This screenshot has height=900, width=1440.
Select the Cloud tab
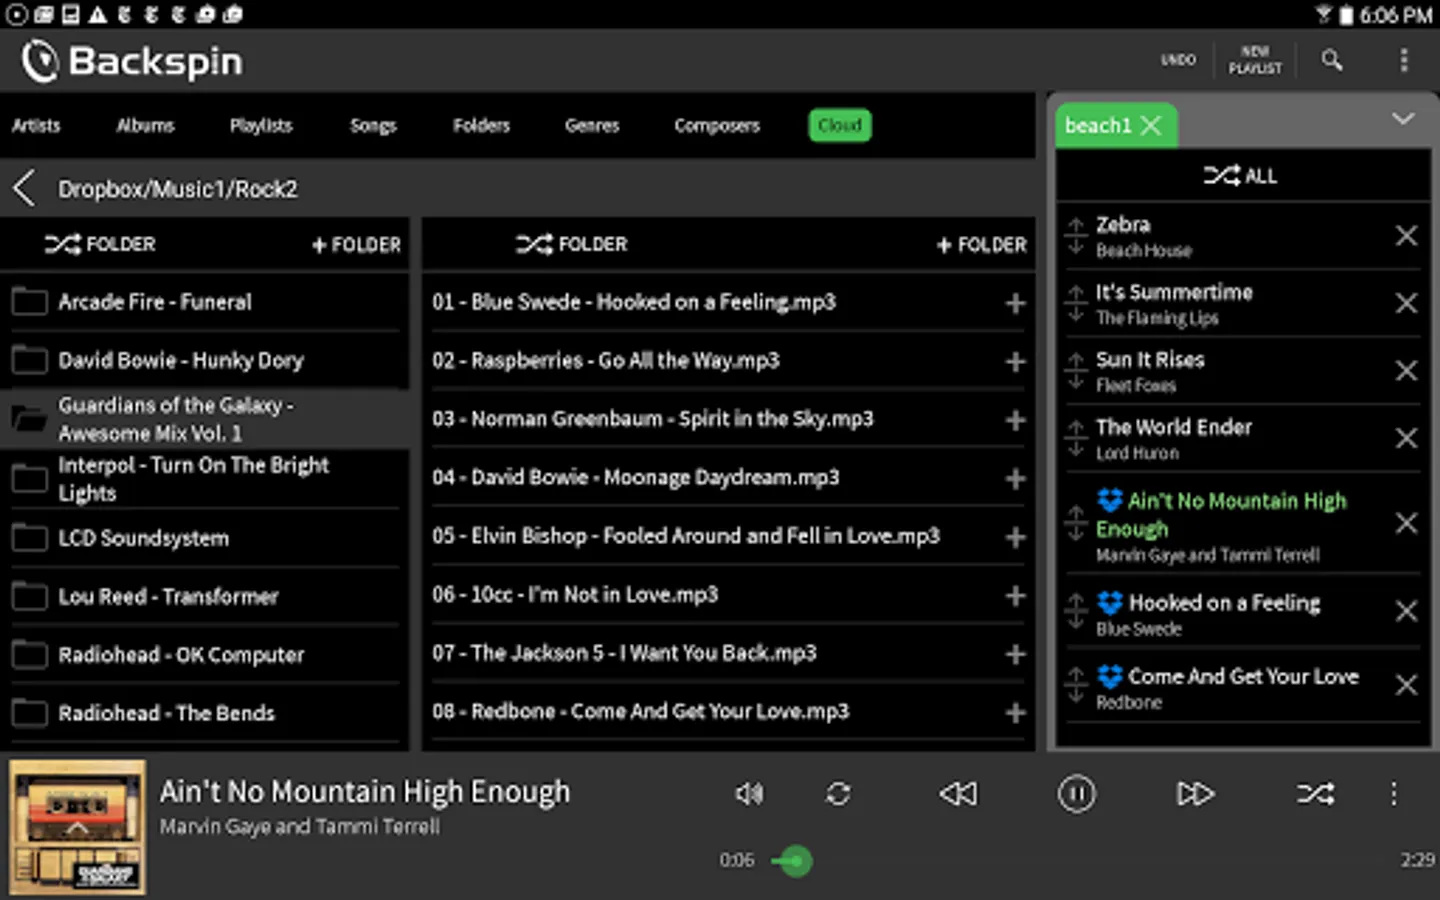(840, 125)
